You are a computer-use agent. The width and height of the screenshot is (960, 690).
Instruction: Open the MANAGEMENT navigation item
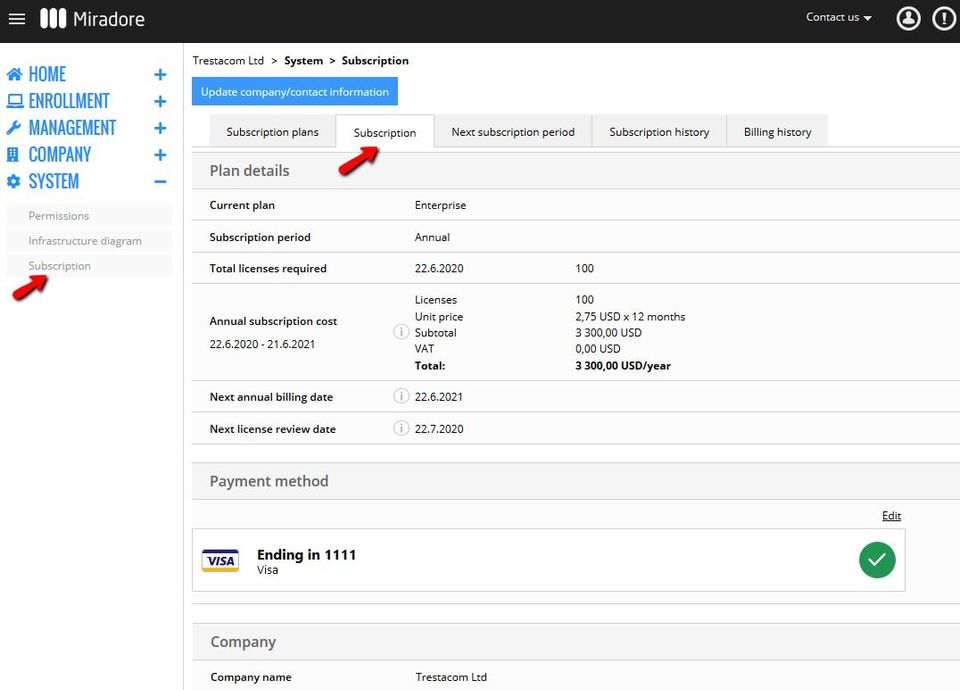click(x=72, y=128)
